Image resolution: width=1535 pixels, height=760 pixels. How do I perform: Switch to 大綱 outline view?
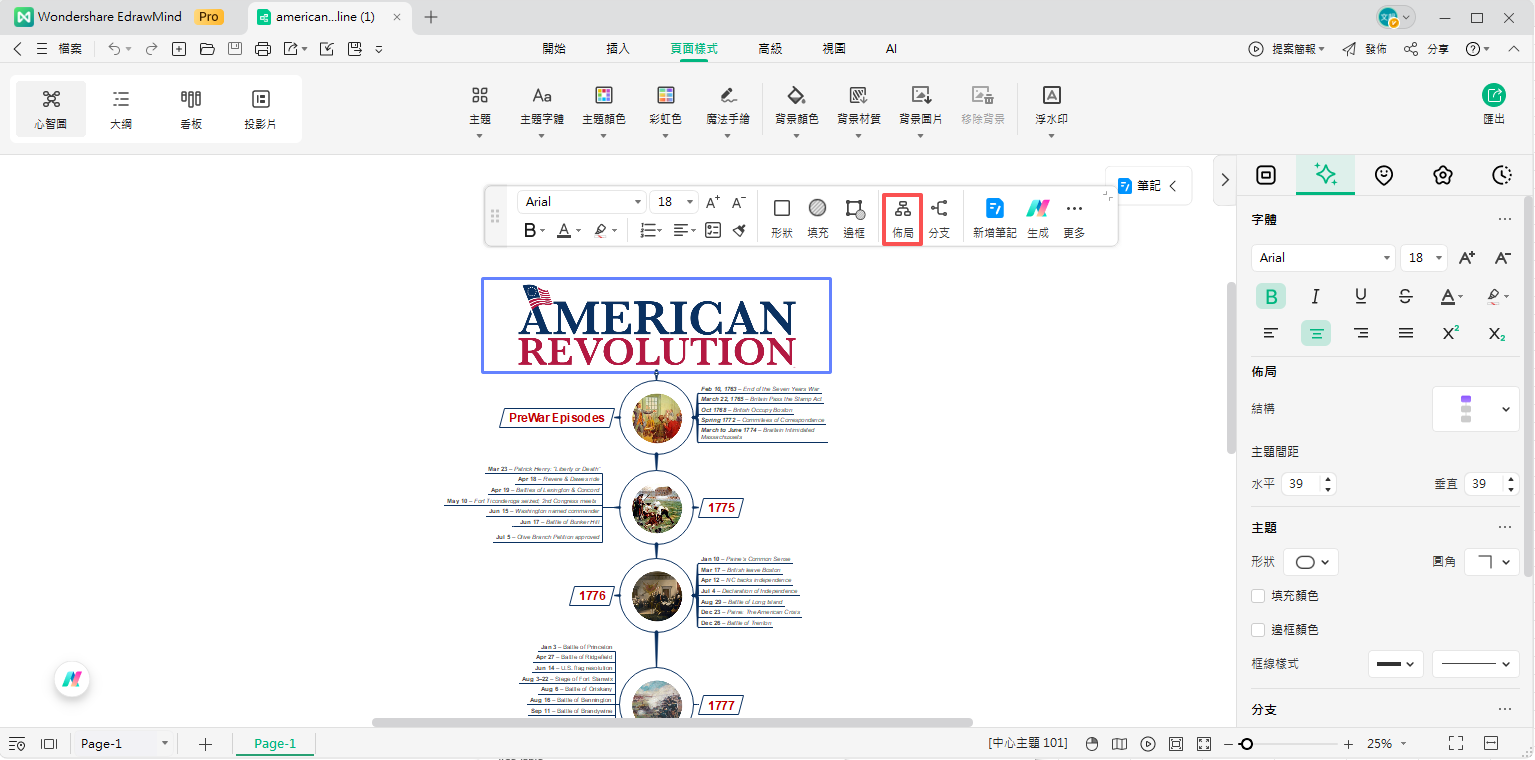click(x=121, y=109)
